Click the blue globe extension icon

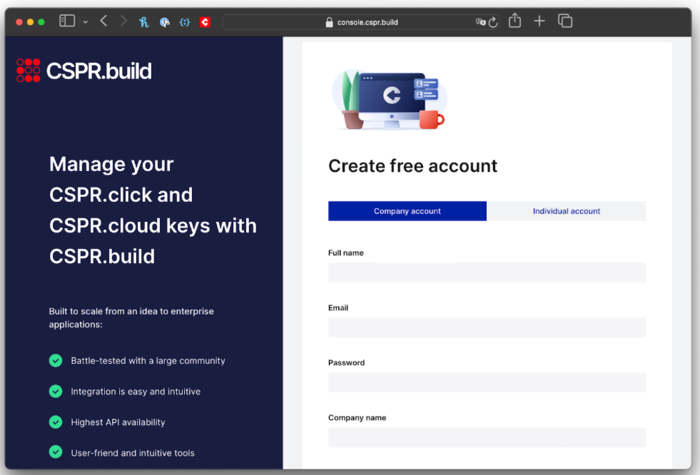164,22
